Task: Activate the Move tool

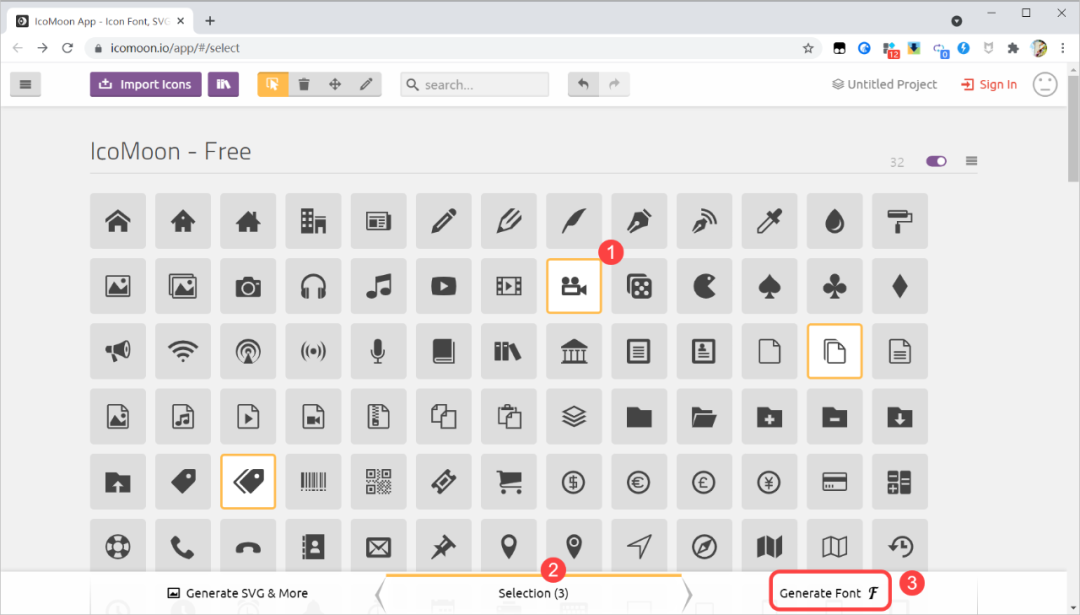Action: (335, 84)
